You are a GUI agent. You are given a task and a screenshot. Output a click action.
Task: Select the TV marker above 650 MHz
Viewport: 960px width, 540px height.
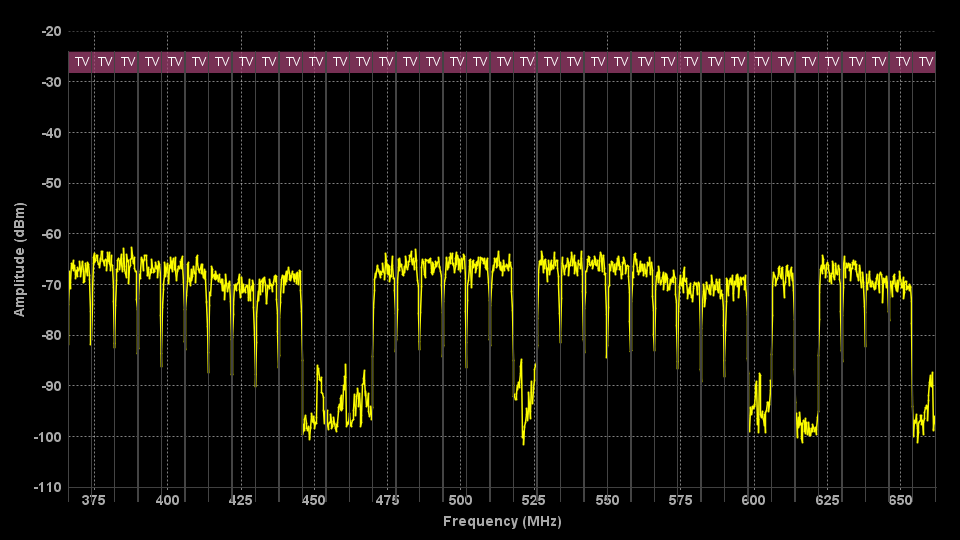(903, 62)
